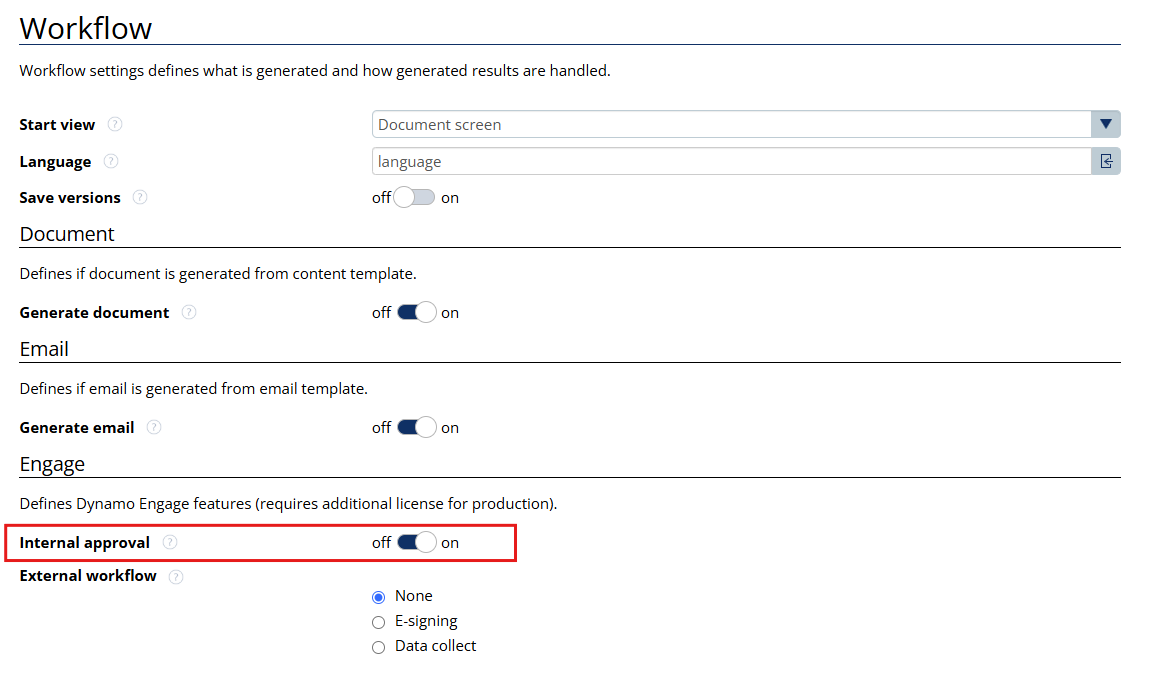Click help icon beside Language label
The height and width of the screenshot is (688, 1175).
[x=111, y=162]
